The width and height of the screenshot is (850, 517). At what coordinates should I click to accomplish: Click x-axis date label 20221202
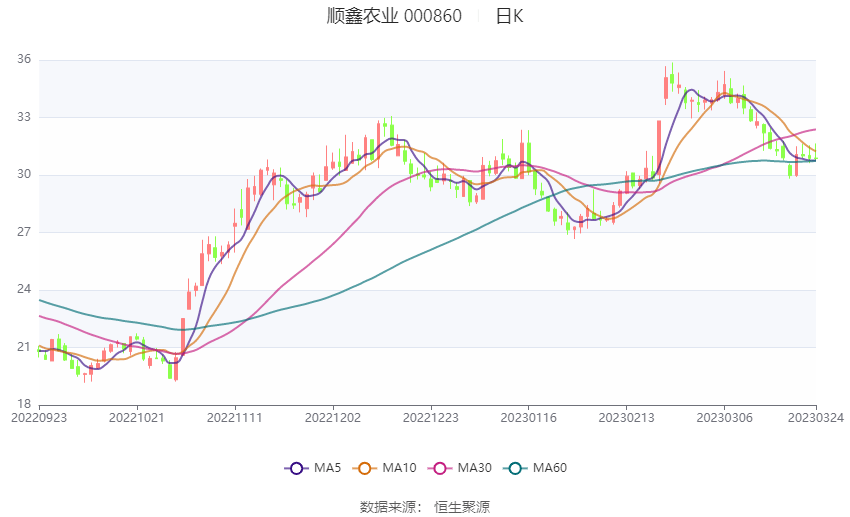click(333, 418)
